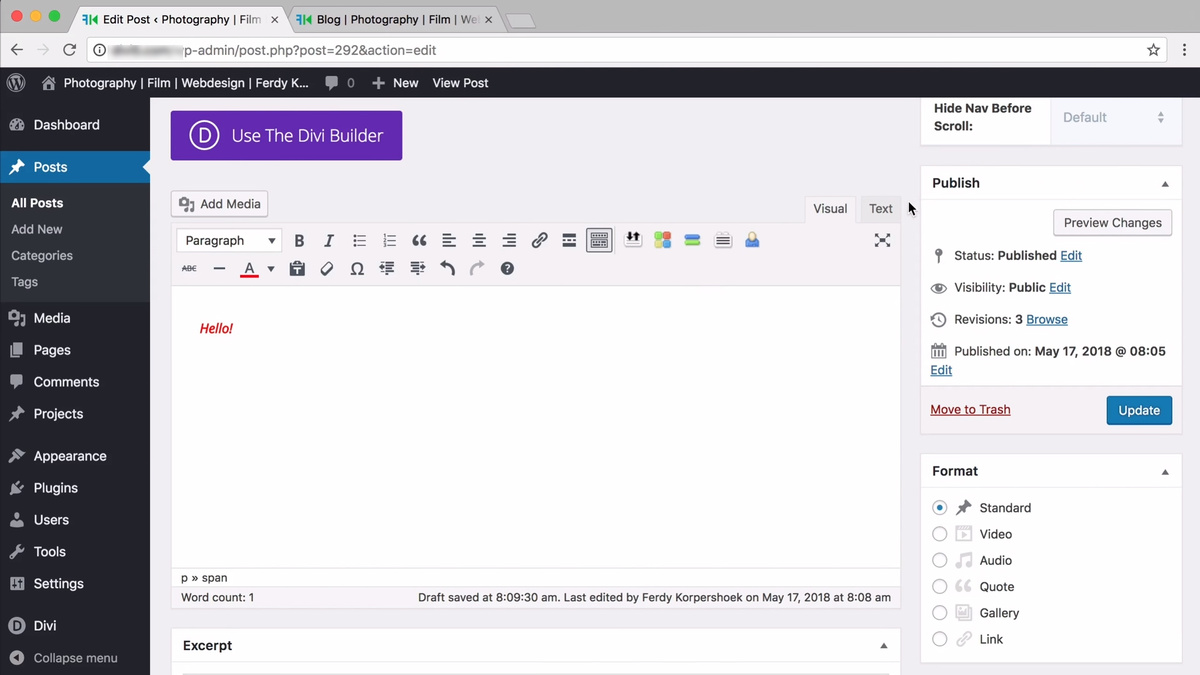1200x675 pixels.
Task: Align text right
Action: click(509, 241)
